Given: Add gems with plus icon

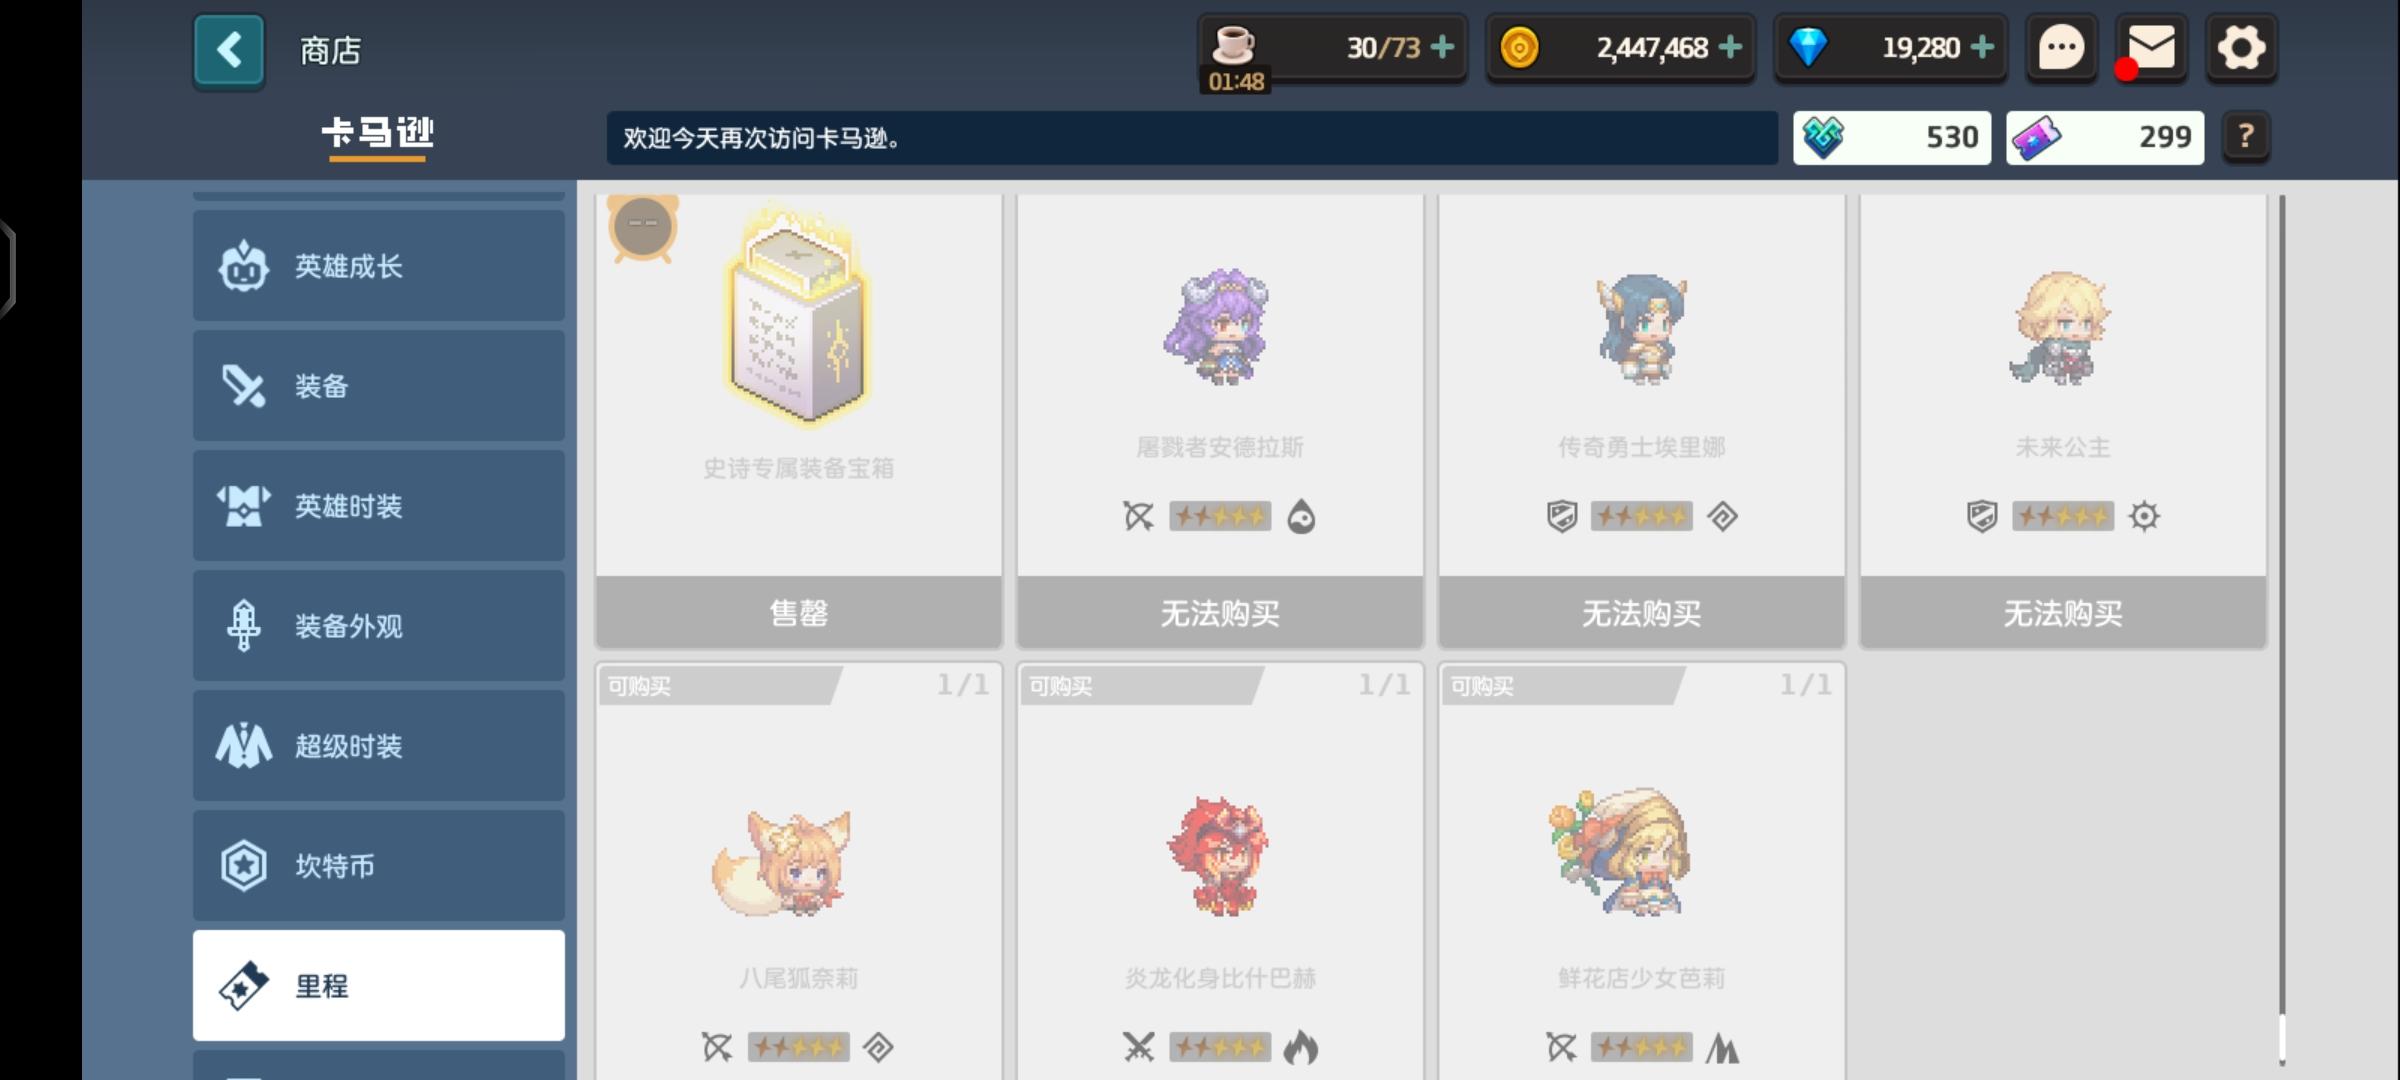Looking at the screenshot, I should click(1982, 47).
